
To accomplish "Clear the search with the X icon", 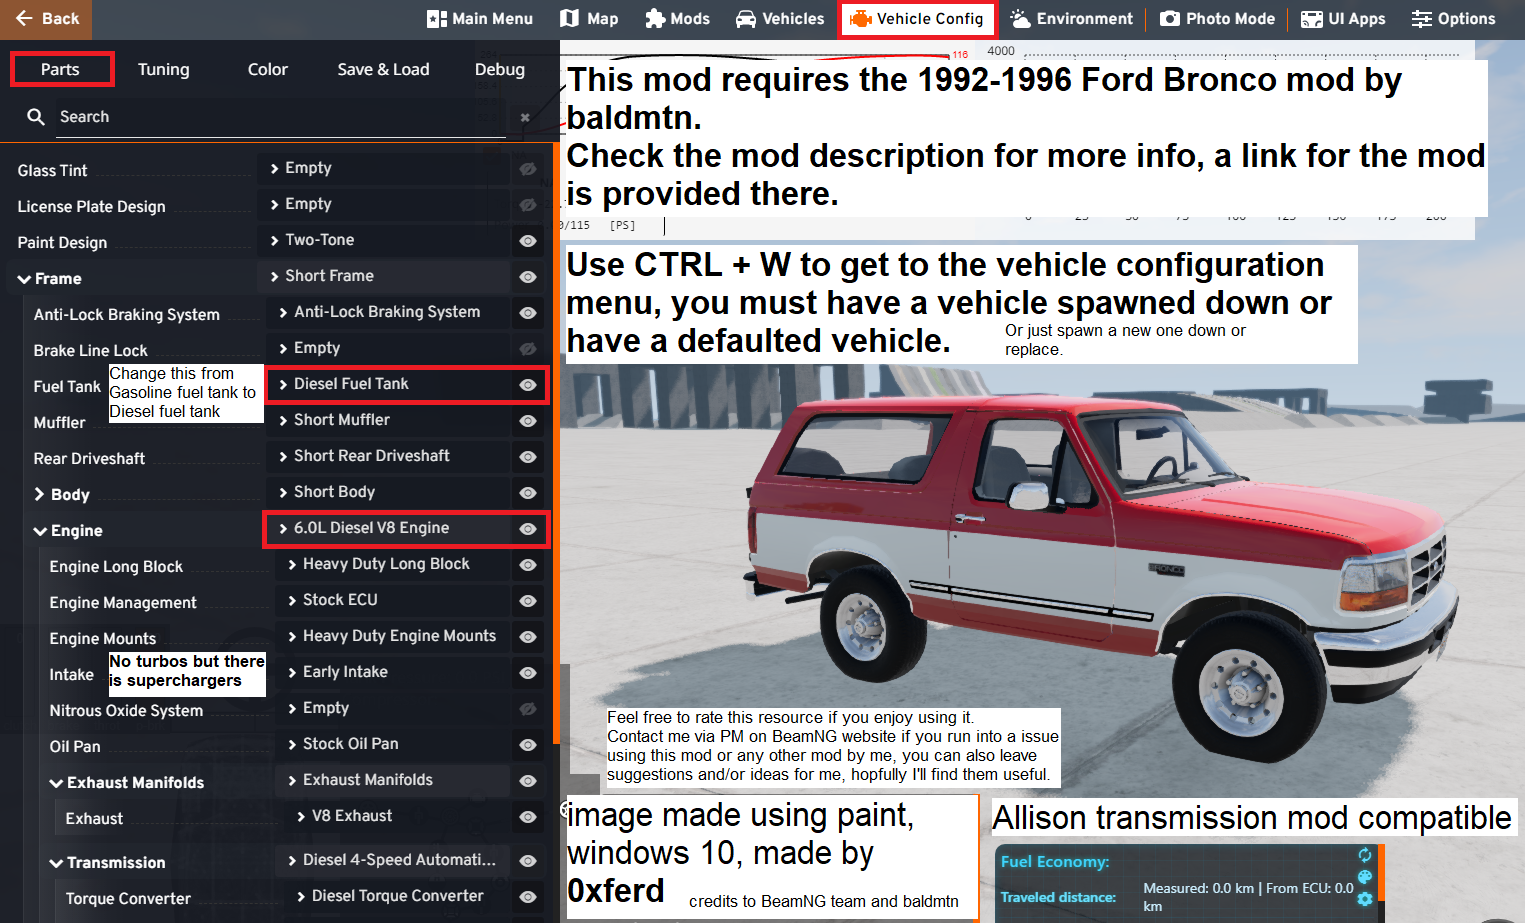I will coord(525,118).
